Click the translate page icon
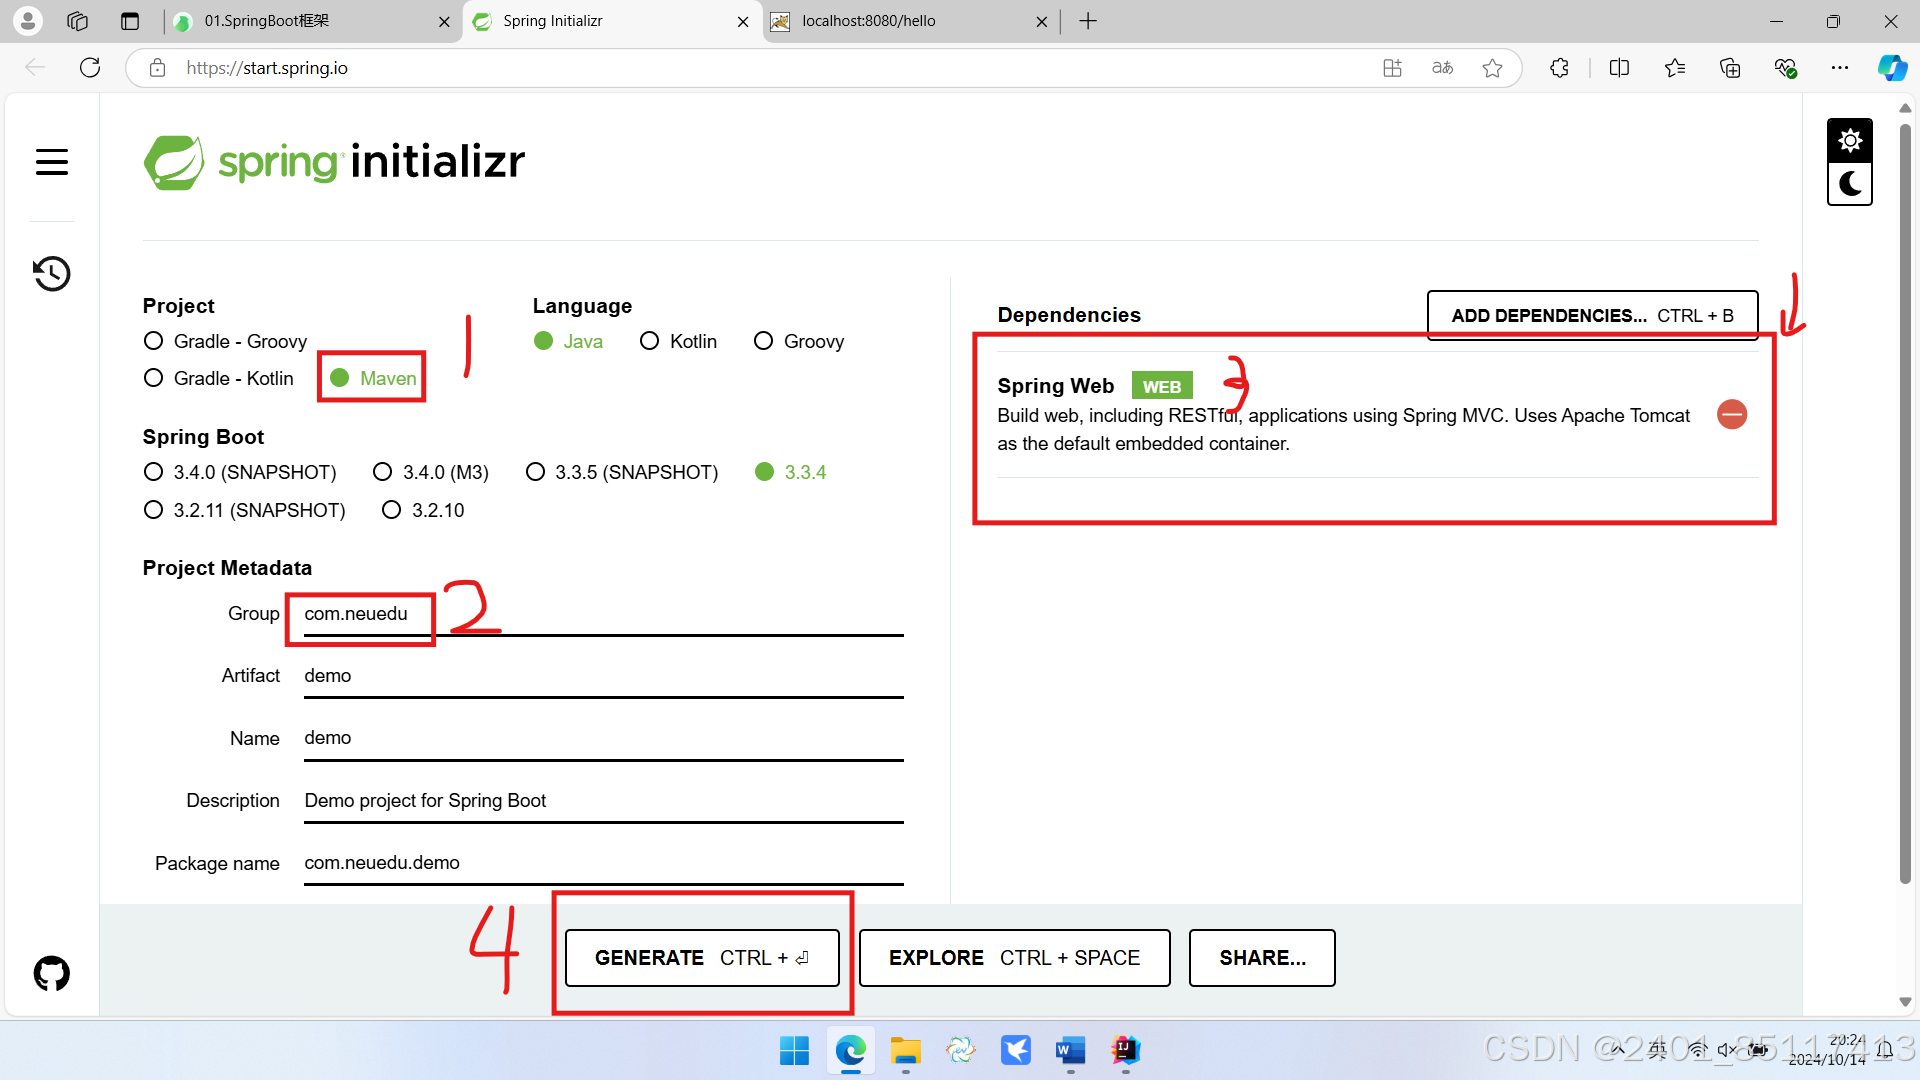This screenshot has height=1080, width=1920. (x=1442, y=68)
